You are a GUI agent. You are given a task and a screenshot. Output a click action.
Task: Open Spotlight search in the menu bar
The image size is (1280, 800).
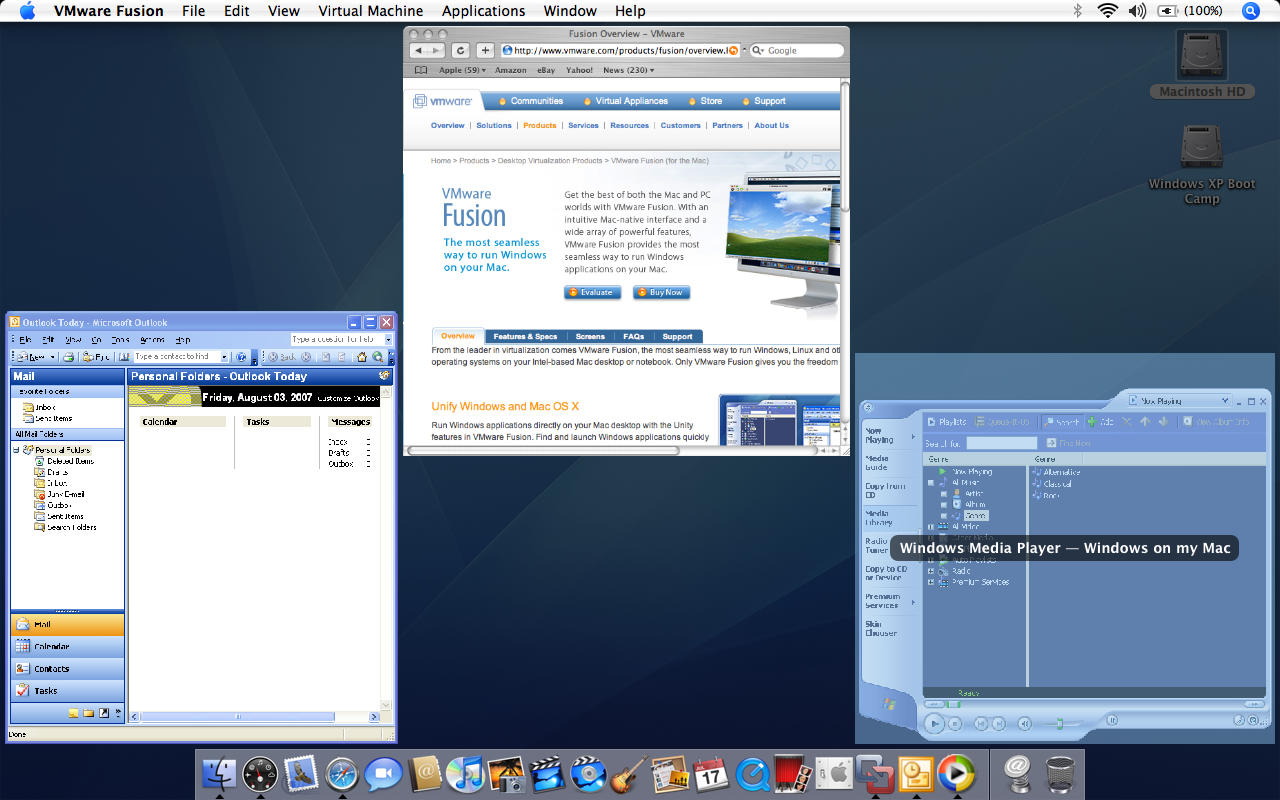point(1251,11)
